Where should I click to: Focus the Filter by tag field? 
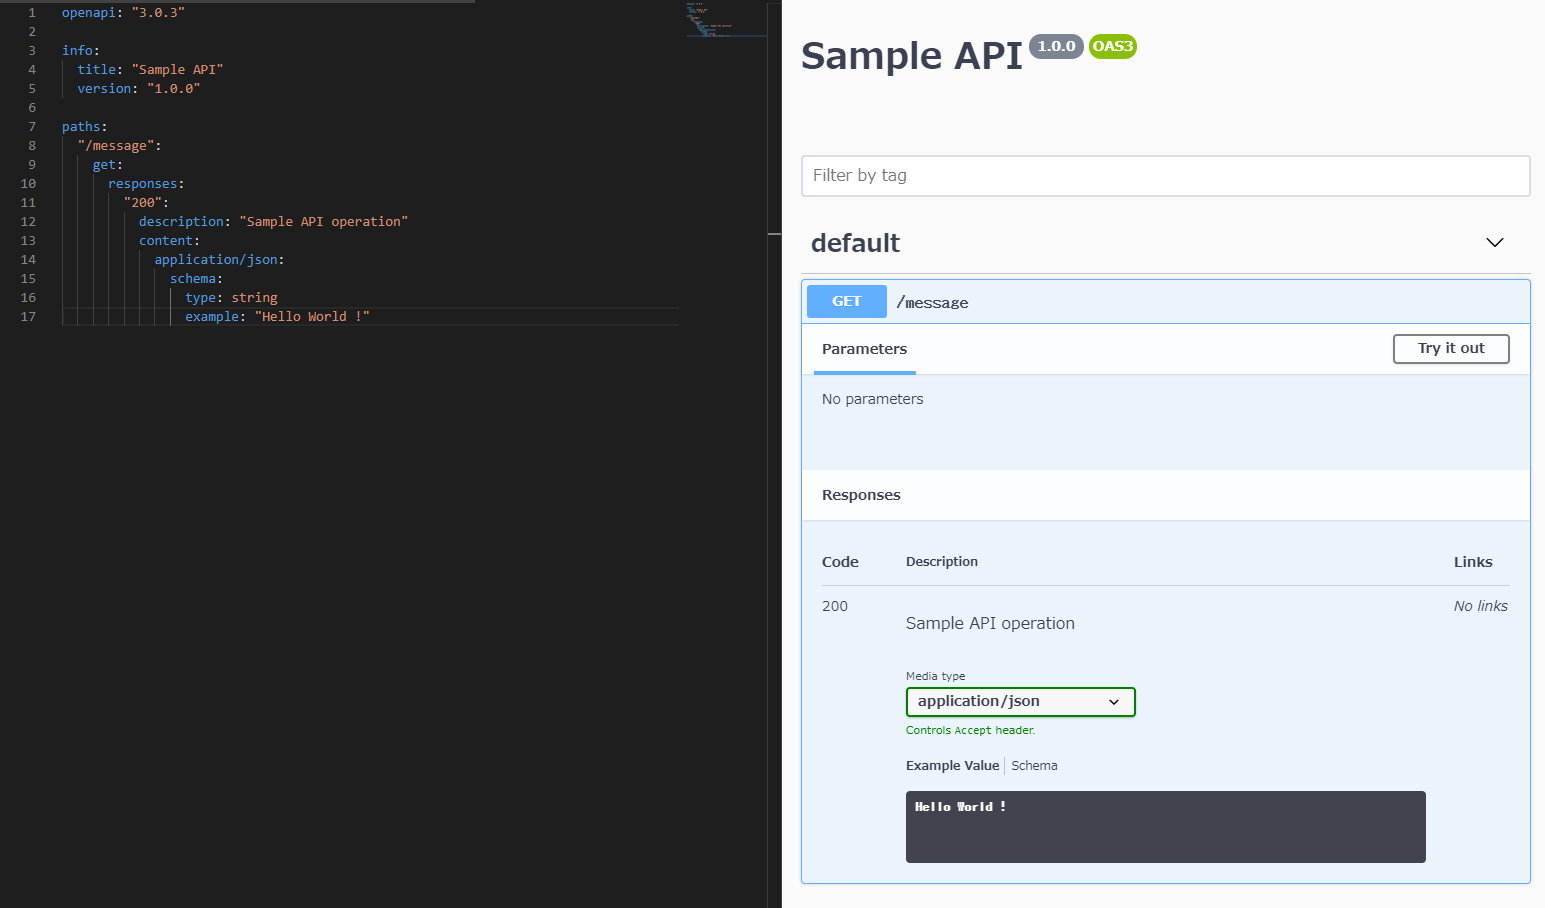point(1165,176)
